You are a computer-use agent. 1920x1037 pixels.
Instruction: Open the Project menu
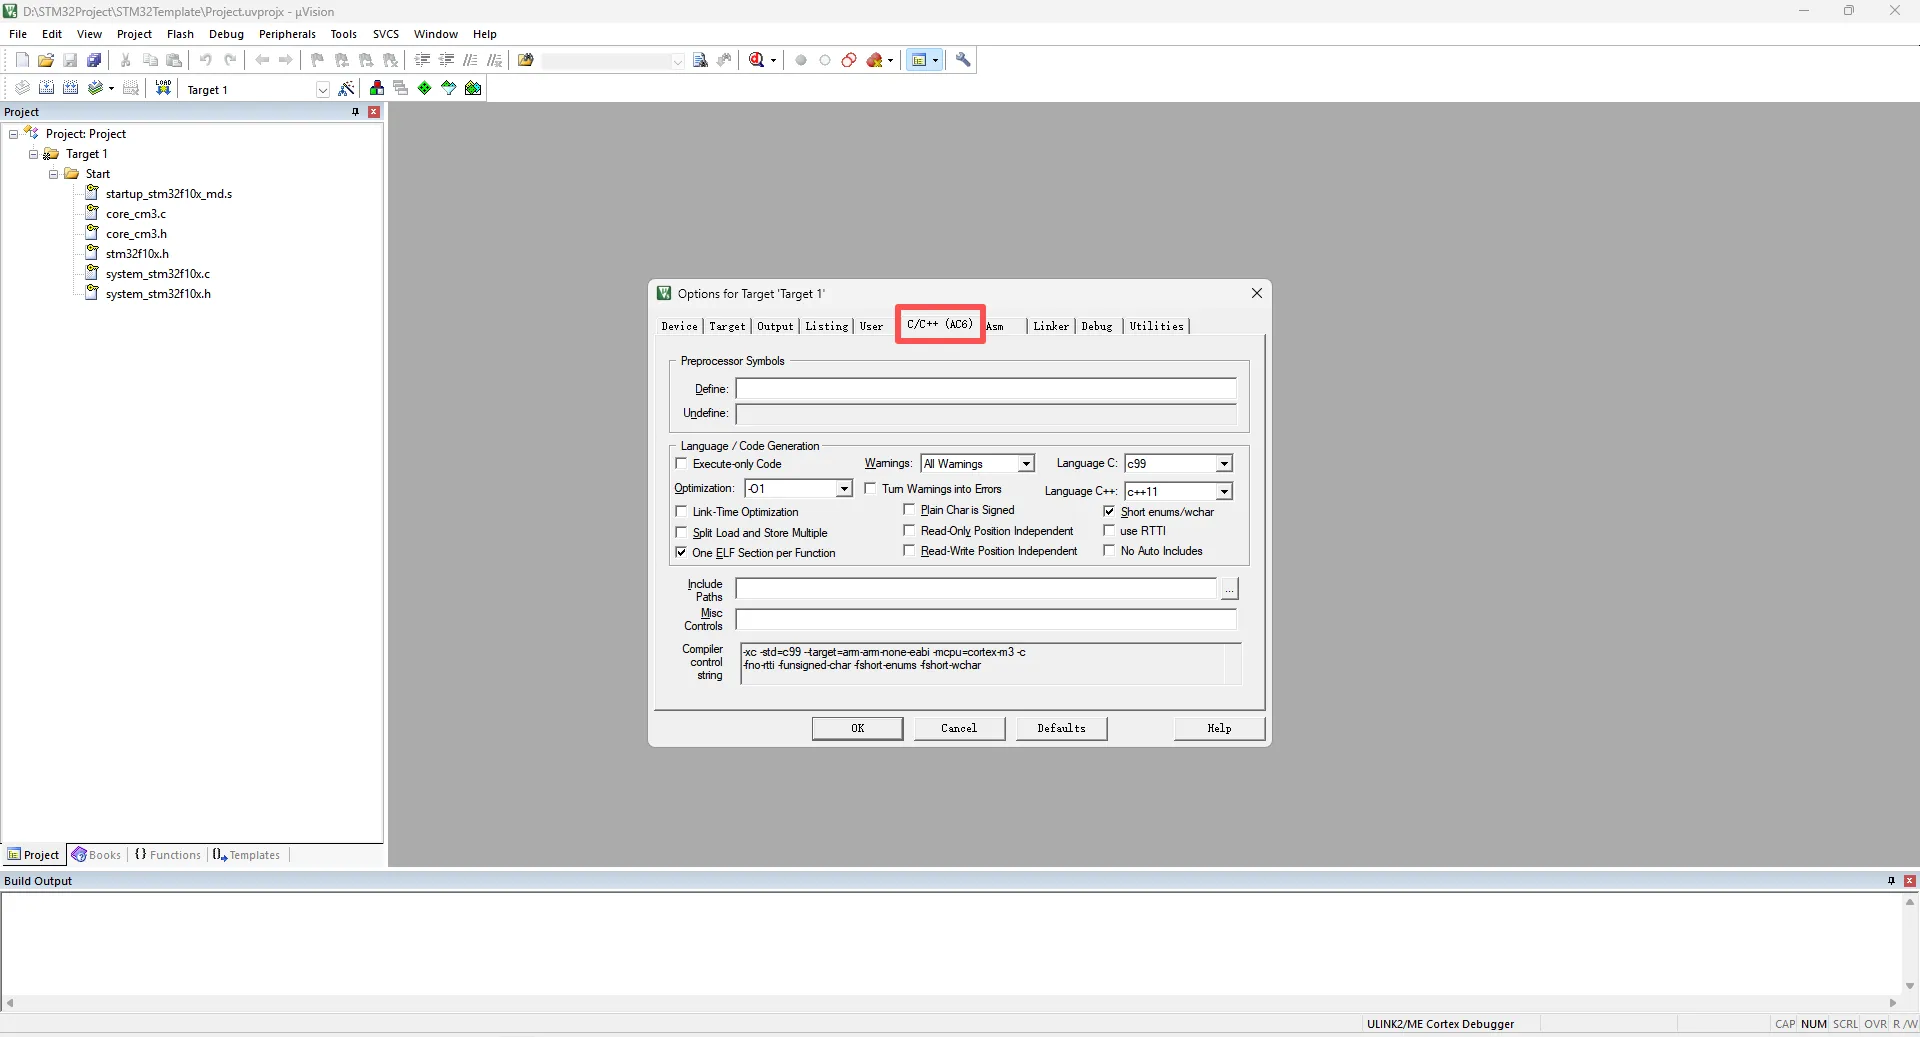click(x=134, y=34)
